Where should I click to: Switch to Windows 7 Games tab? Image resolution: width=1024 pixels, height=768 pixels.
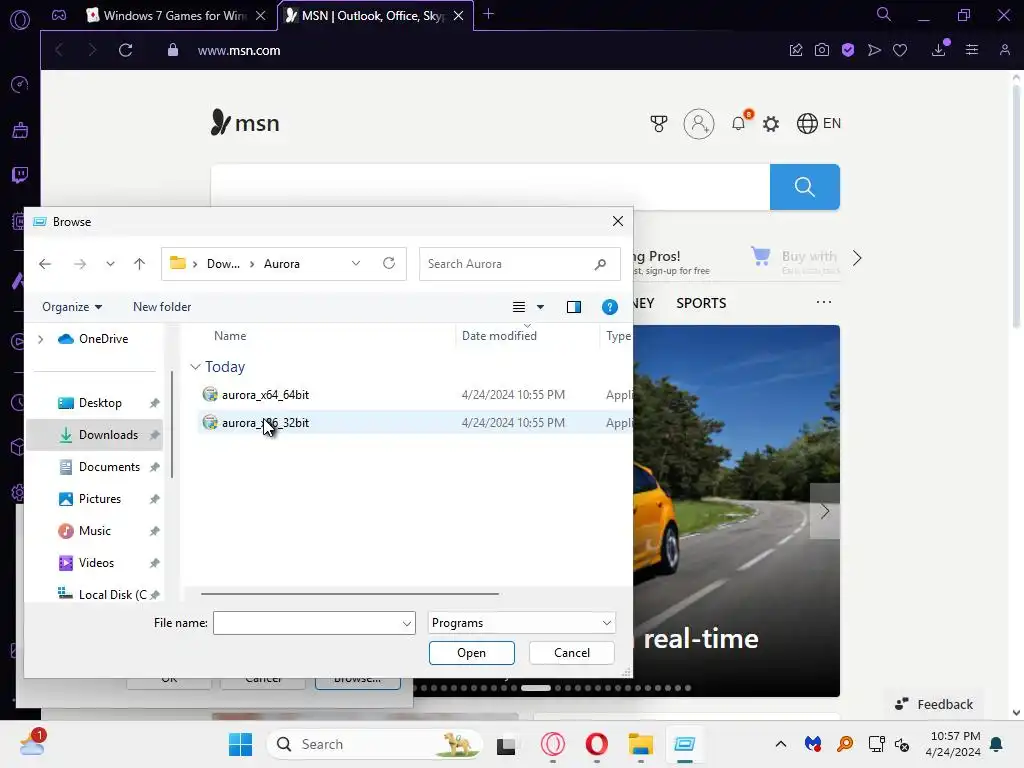[175, 16]
